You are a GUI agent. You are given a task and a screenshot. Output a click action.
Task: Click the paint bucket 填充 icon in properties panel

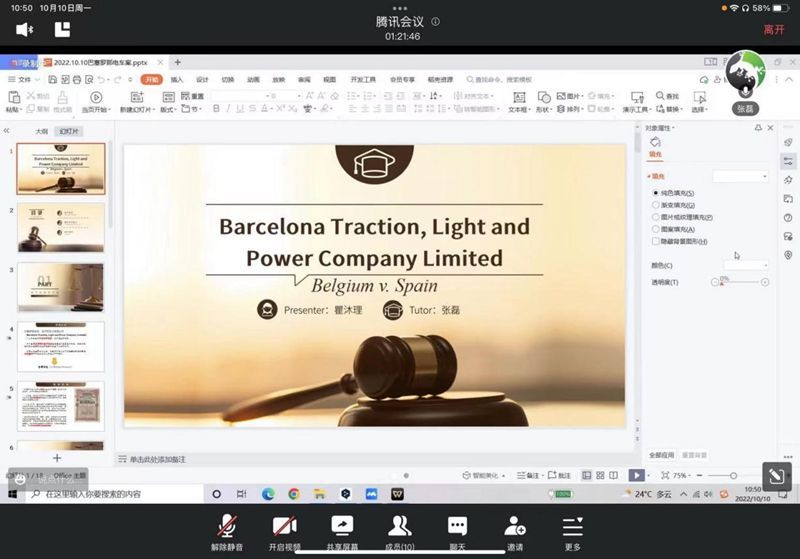656,142
